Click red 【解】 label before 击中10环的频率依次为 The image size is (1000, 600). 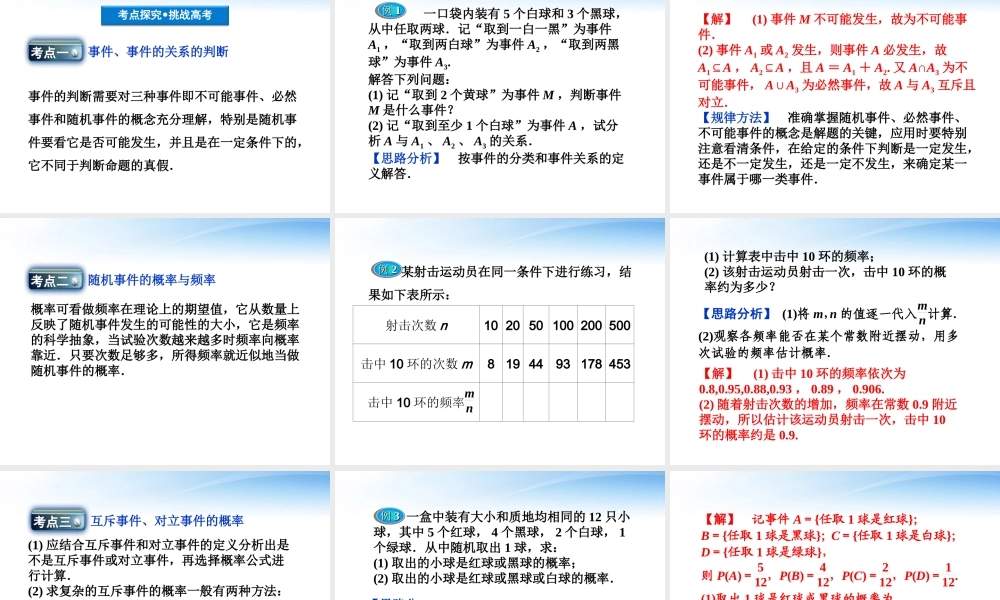(x=717, y=374)
